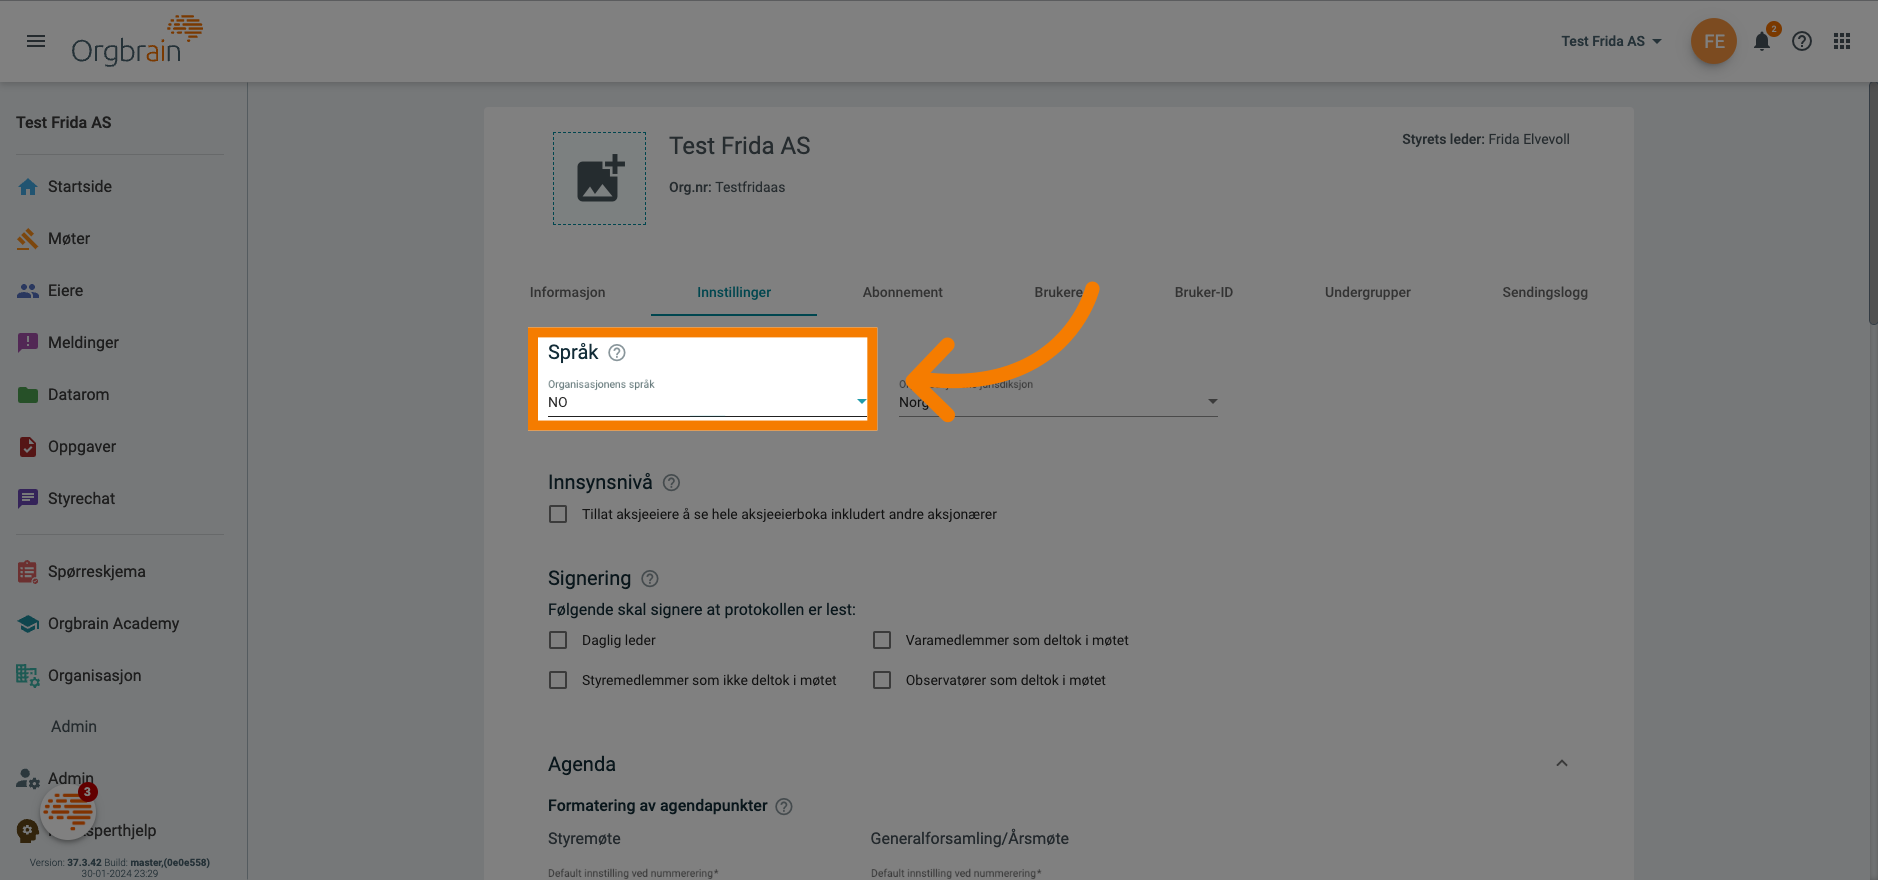Screen dimensions: 1878x880
Task: Click the Spørreskjema clipboard icon
Action: pos(28,572)
